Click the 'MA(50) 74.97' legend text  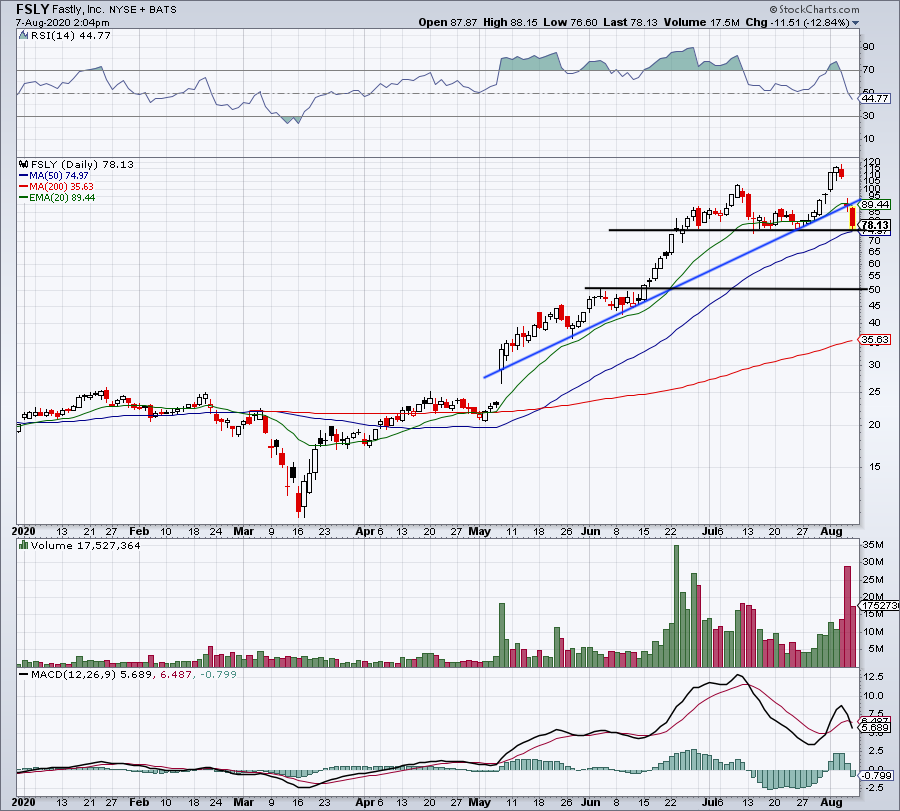(x=59, y=176)
